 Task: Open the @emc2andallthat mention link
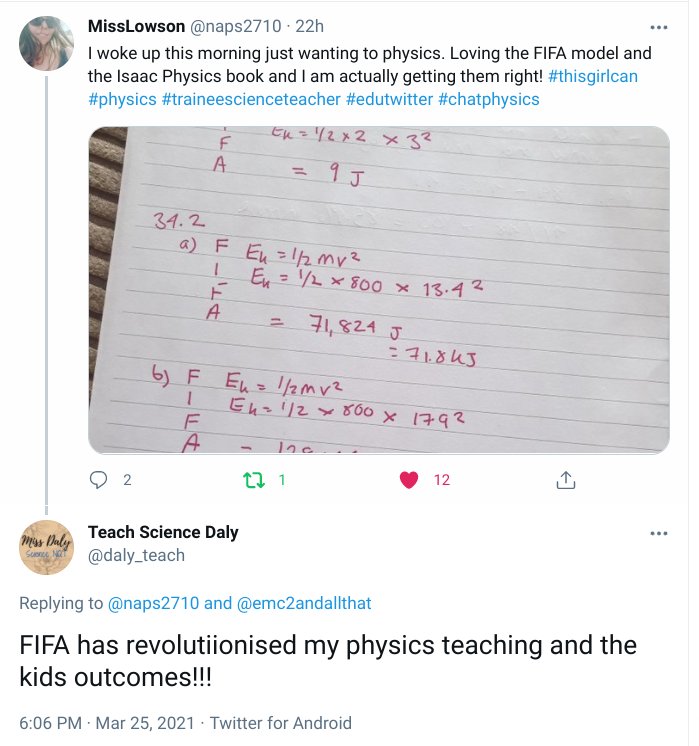click(303, 603)
